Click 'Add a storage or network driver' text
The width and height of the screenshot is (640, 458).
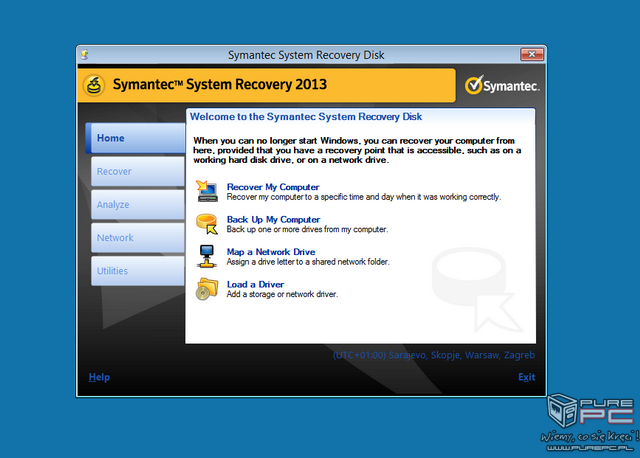point(282,294)
